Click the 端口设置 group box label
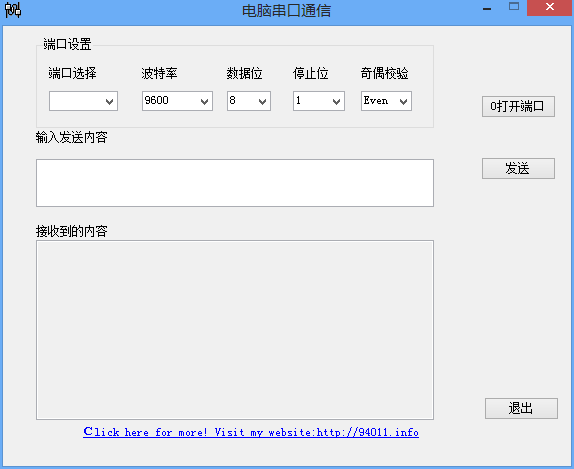Screen dimensions: 574x469 pos(67,44)
